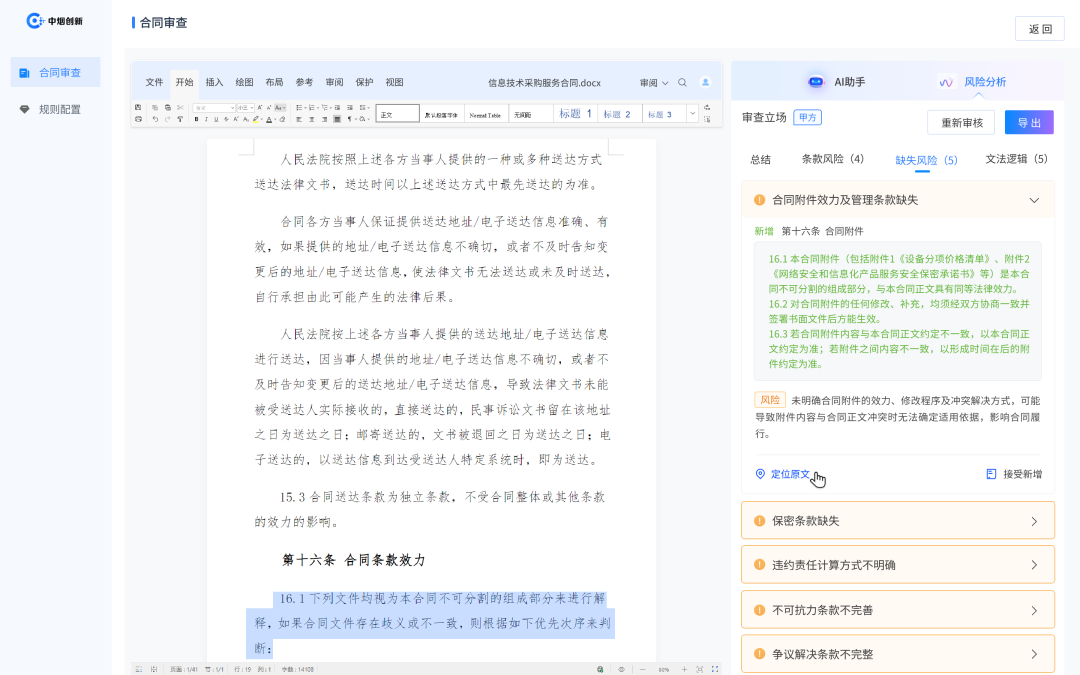Increase font size with the larger A
Image resolution: width=1080 pixels, height=675 pixels.
pyautogui.click(x=260, y=107)
